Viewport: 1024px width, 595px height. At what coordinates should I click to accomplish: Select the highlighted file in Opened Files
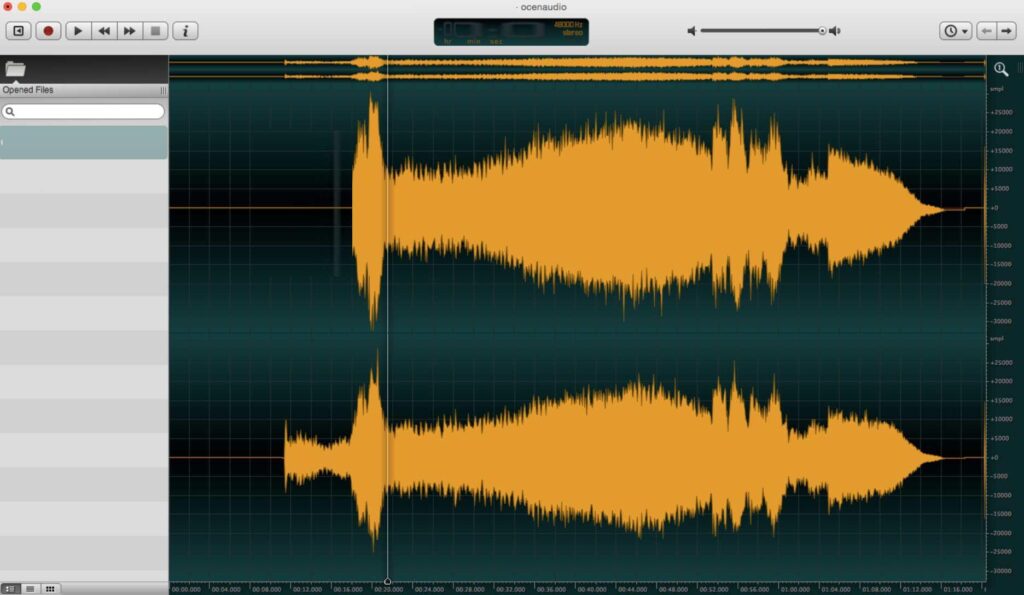point(84,142)
